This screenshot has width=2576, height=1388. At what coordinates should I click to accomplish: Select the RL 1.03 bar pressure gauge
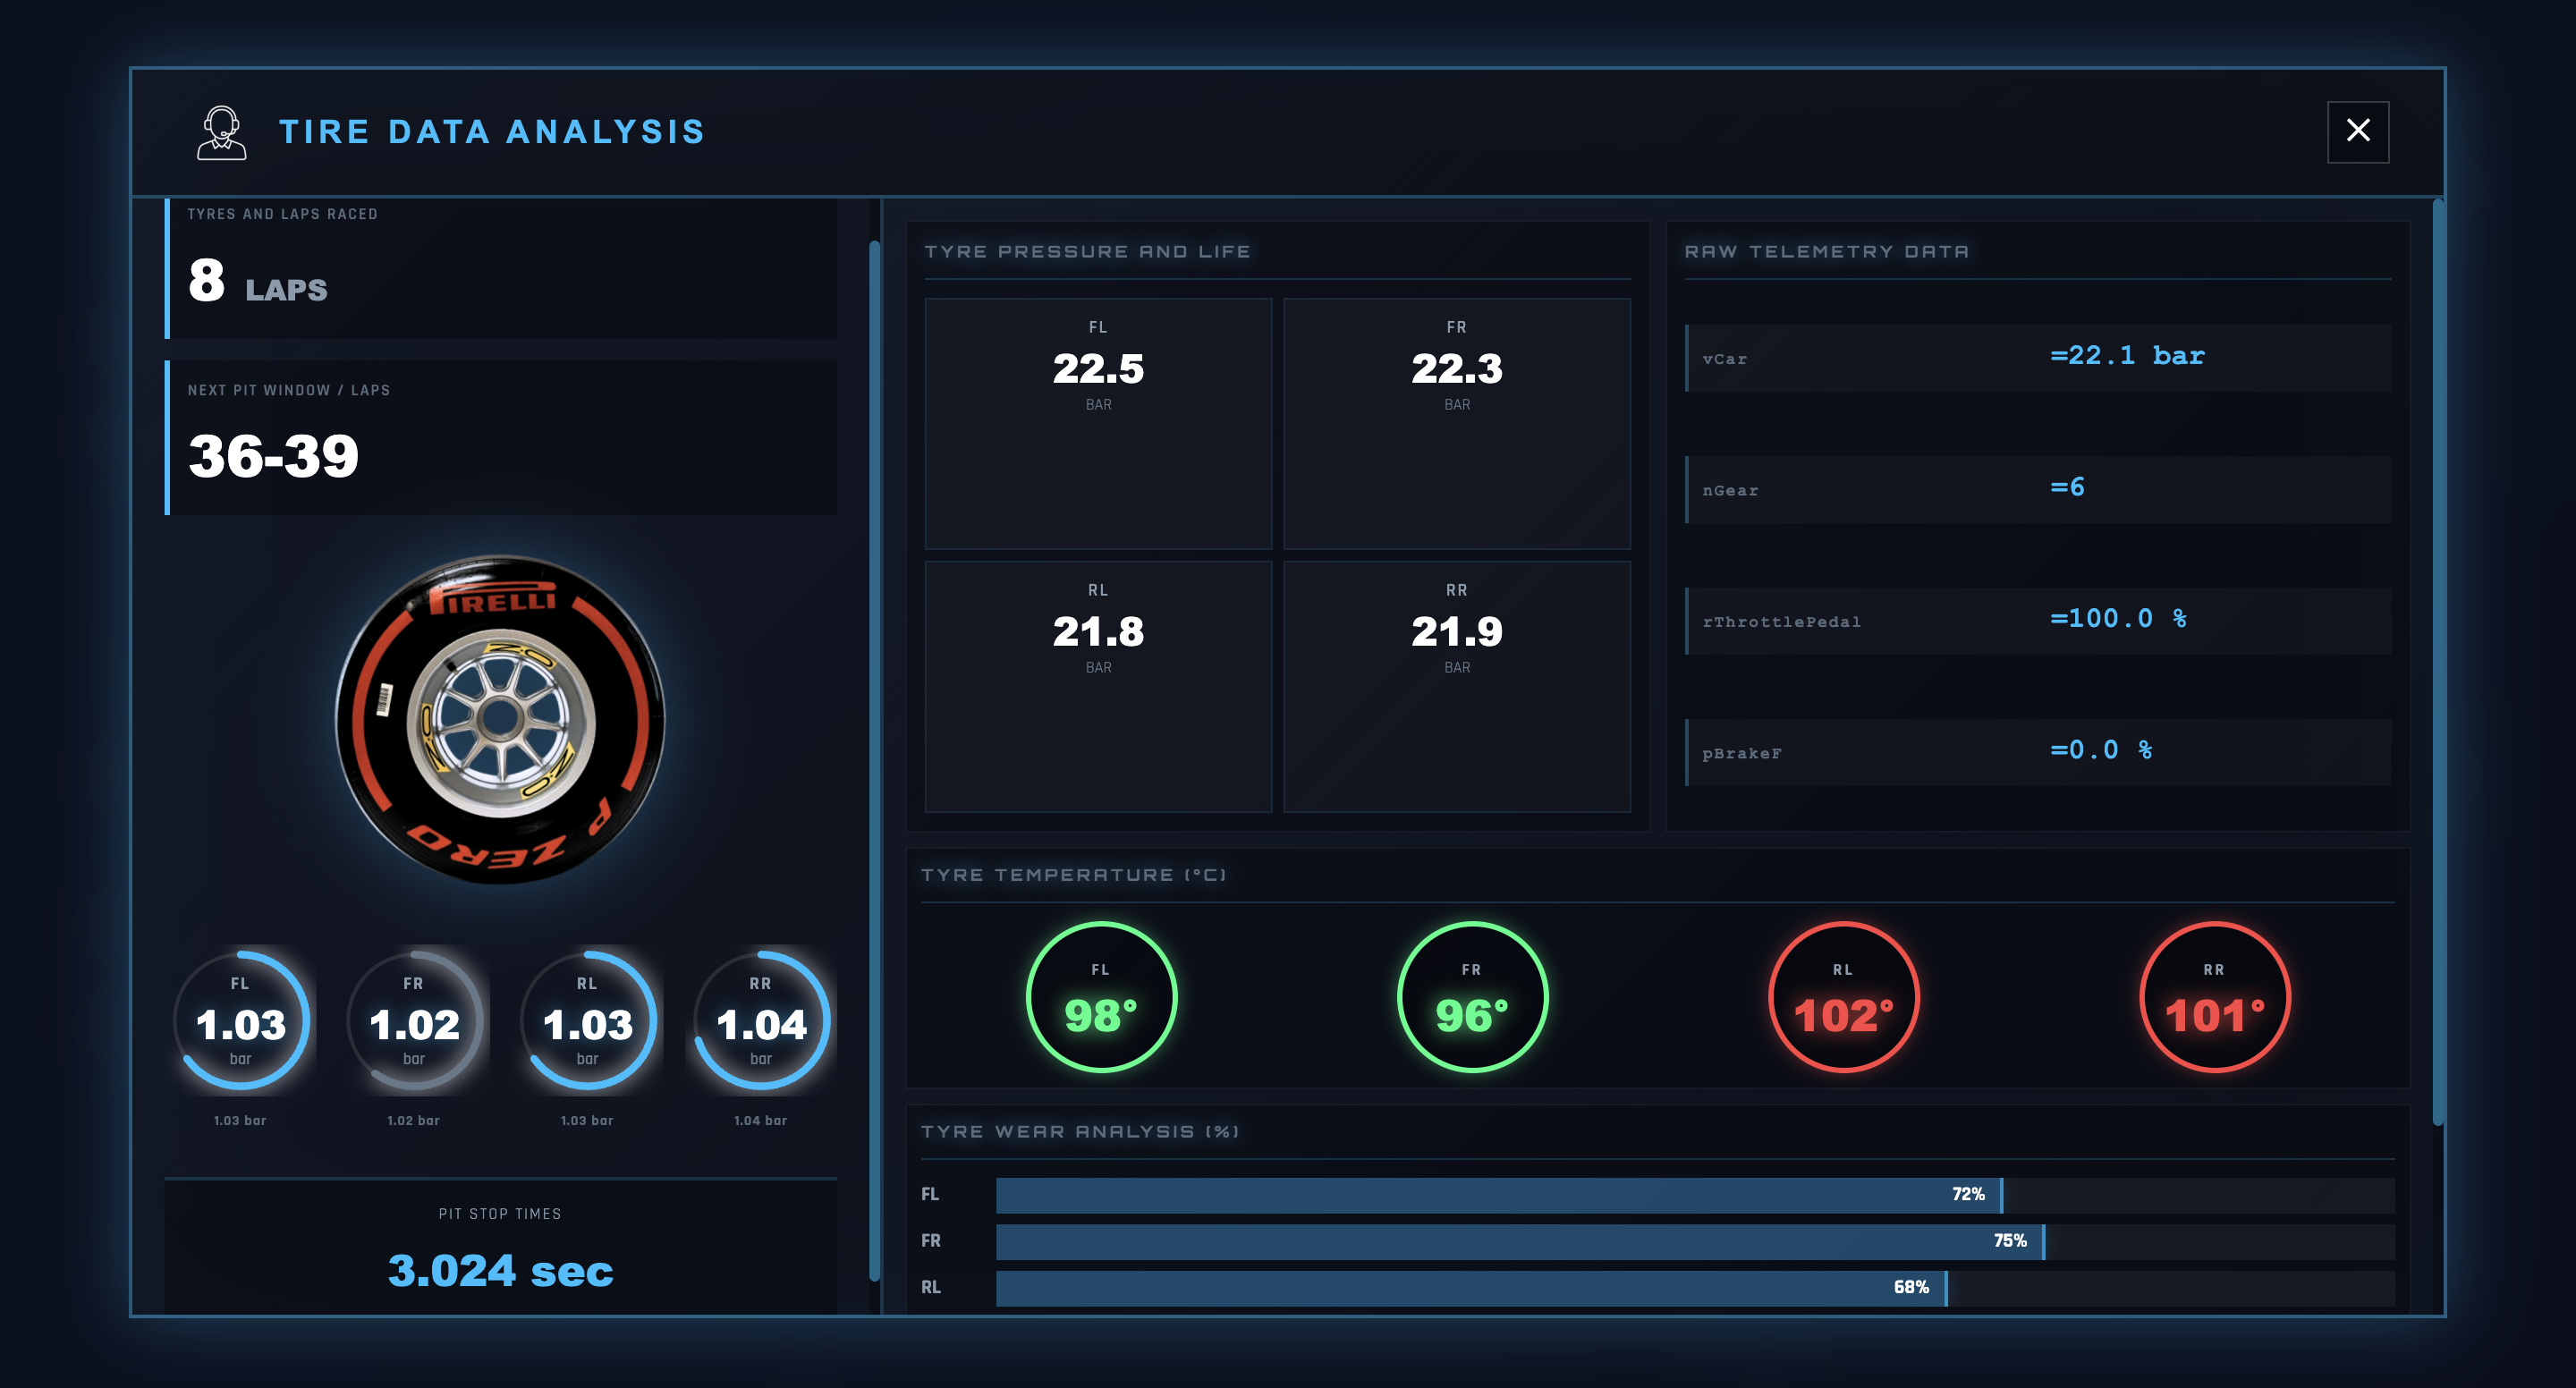click(588, 1021)
